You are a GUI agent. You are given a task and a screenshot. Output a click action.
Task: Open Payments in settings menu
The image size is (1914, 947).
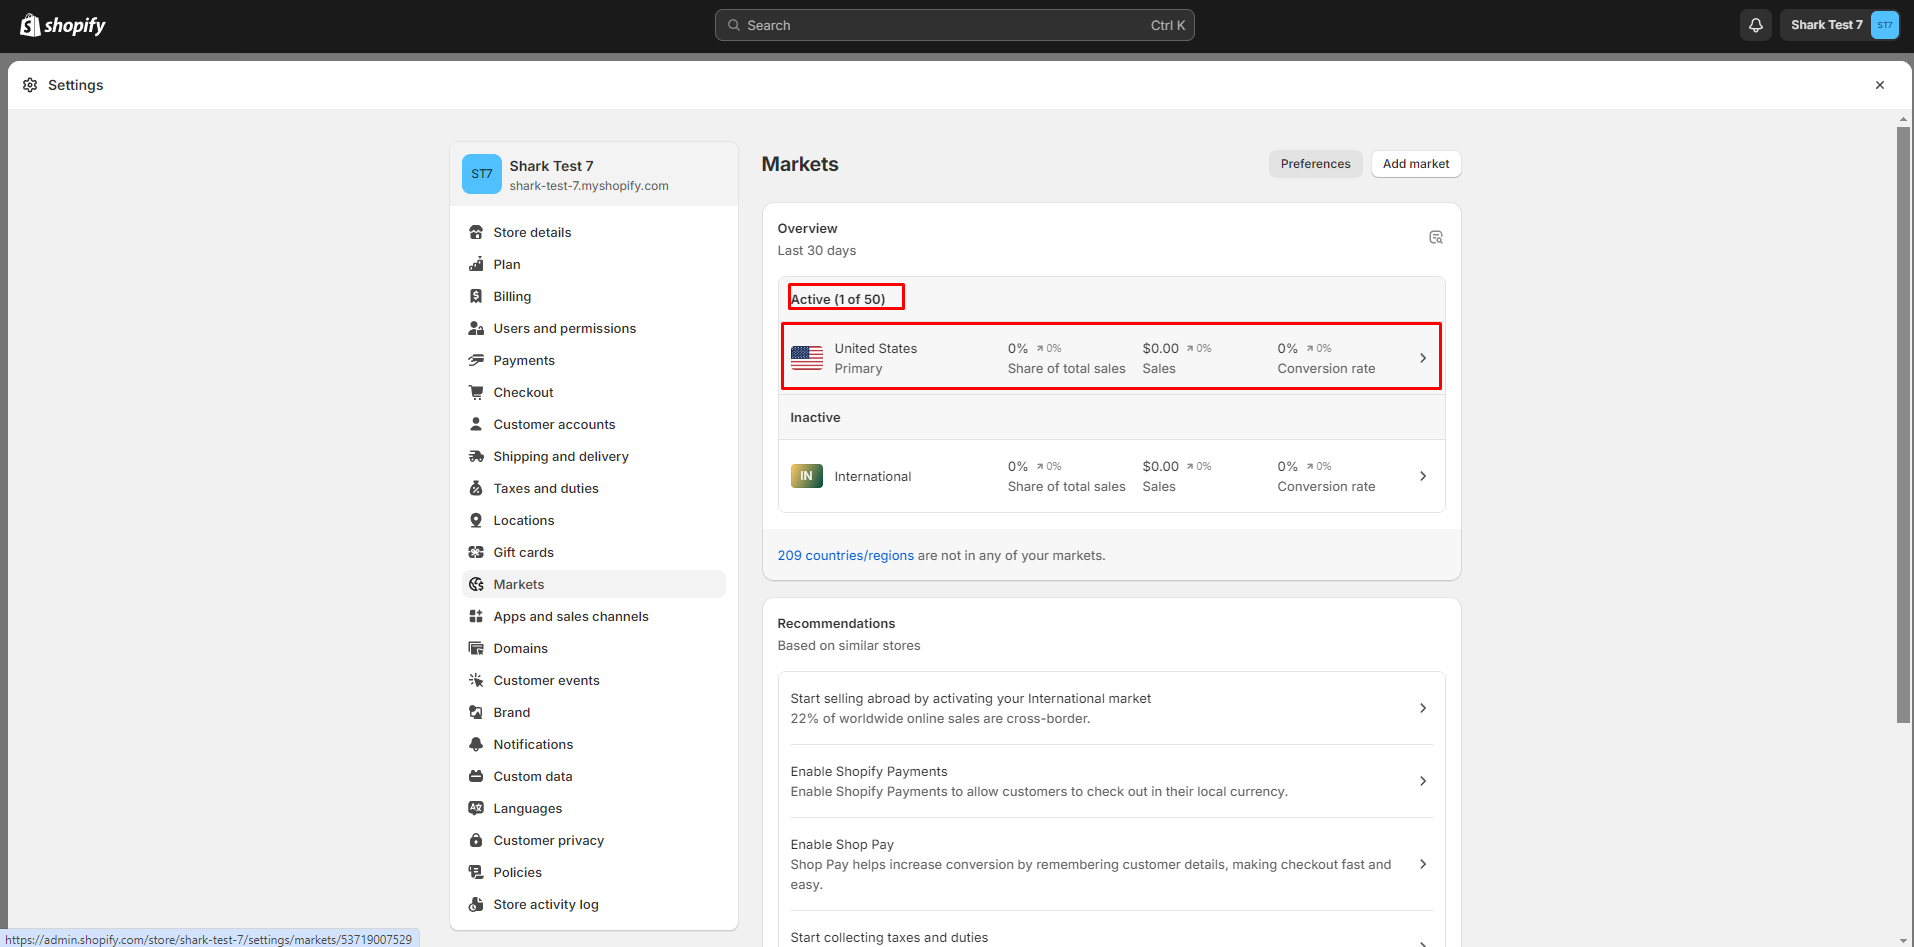pos(523,361)
